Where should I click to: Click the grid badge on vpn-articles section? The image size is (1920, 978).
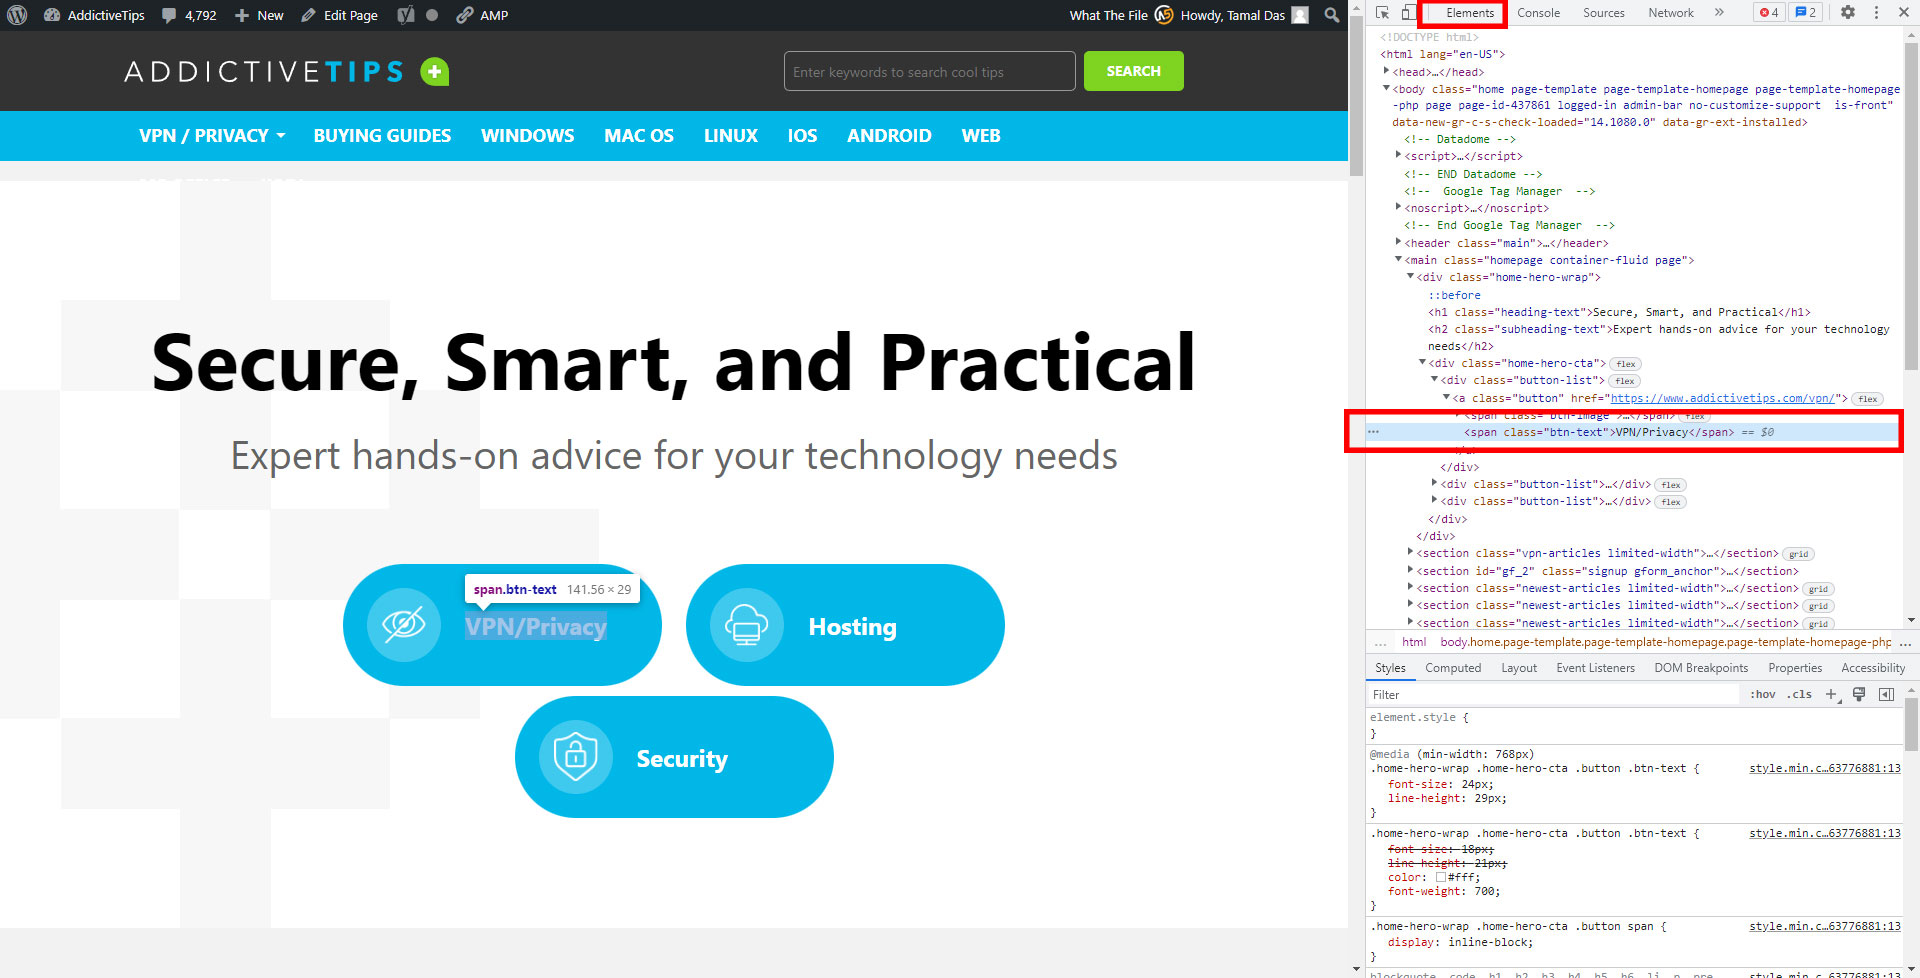point(1798,554)
